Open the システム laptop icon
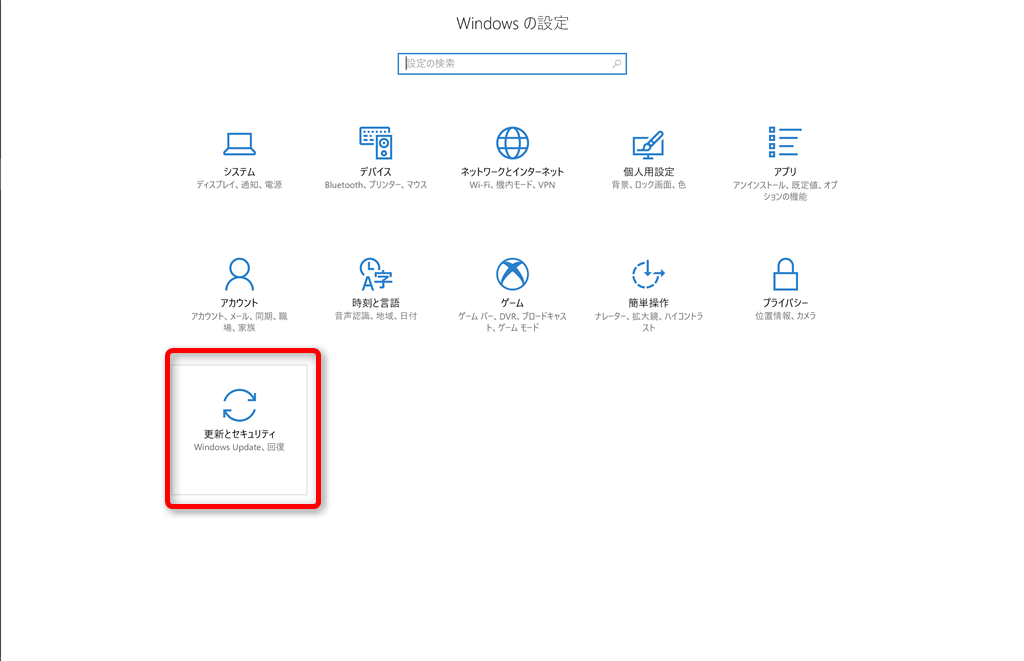The image size is (1024, 661). tap(239, 144)
